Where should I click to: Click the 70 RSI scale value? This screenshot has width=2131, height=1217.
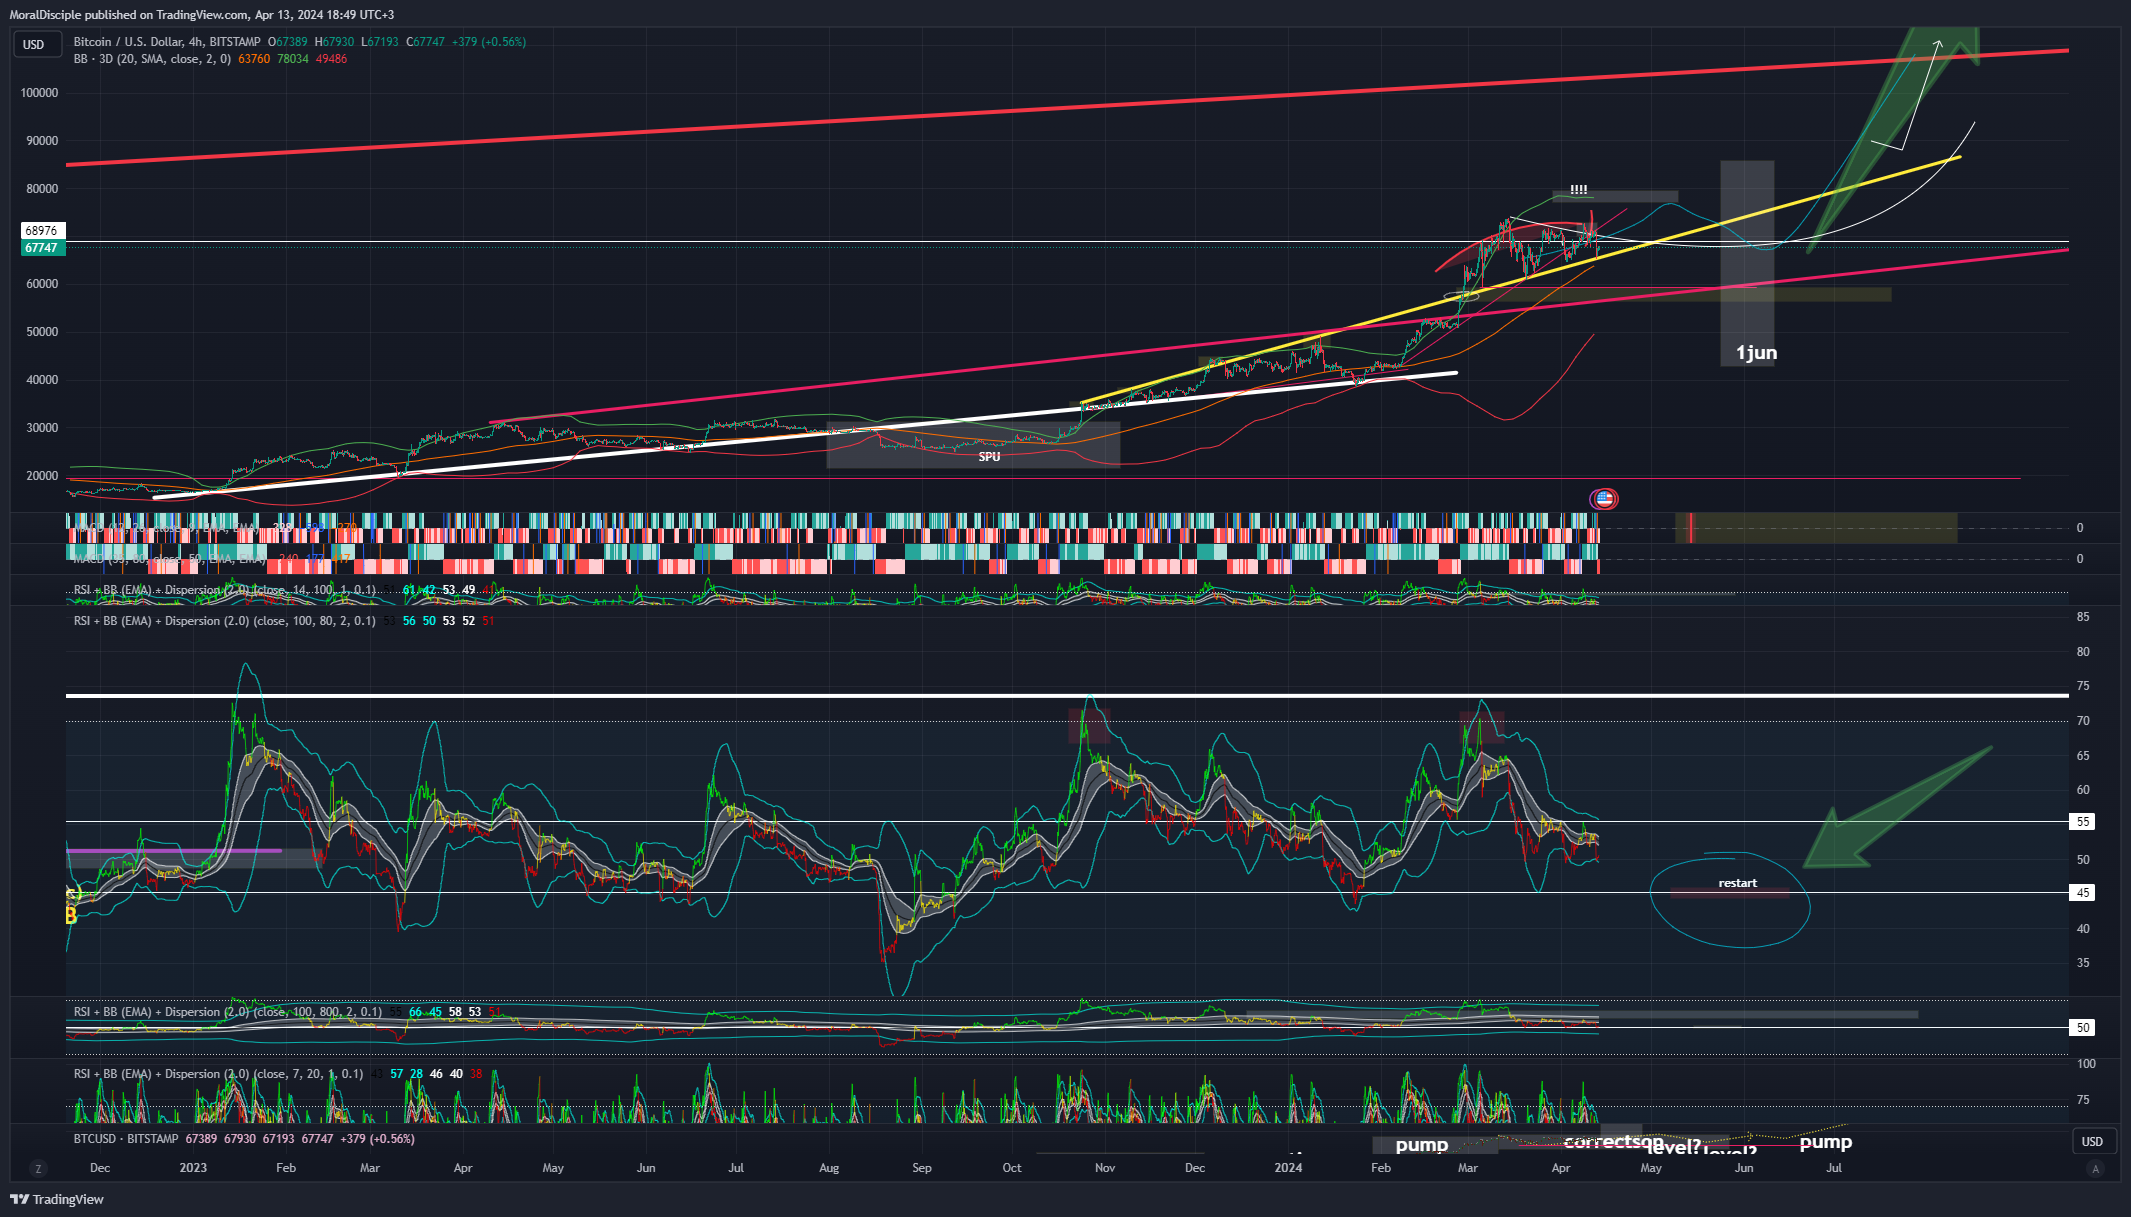pos(2083,721)
